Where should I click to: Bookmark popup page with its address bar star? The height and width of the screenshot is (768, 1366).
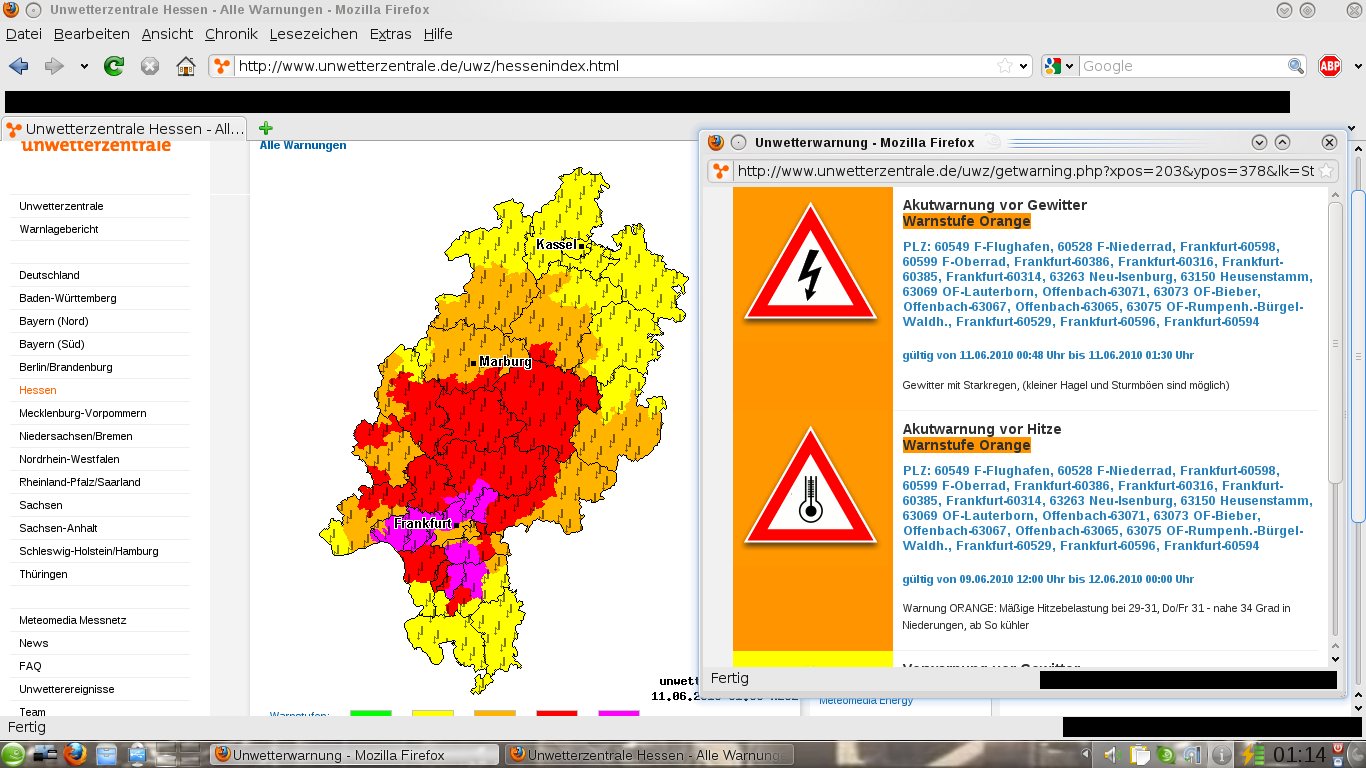point(1326,171)
